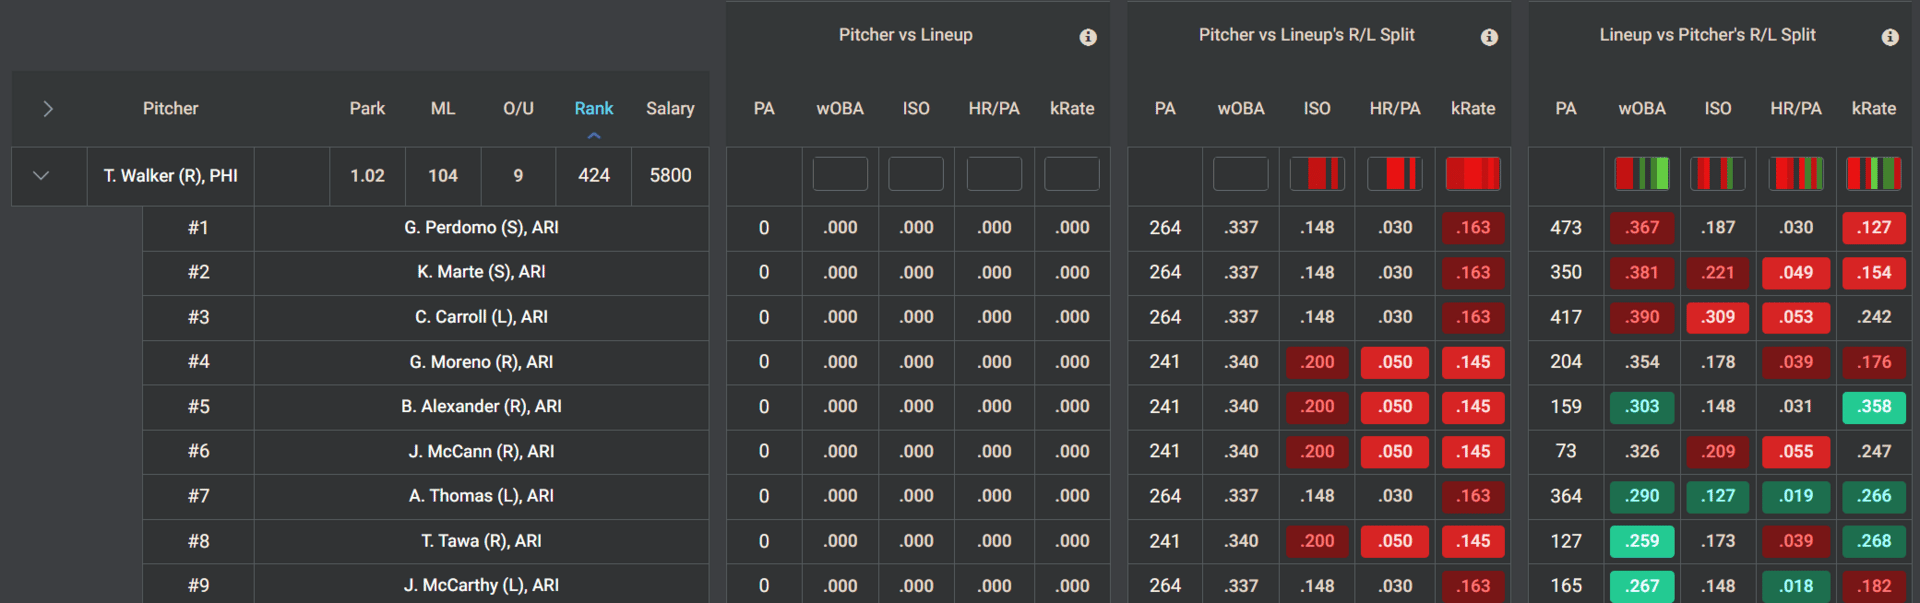Sort by Rank column header

pyautogui.click(x=594, y=108)
